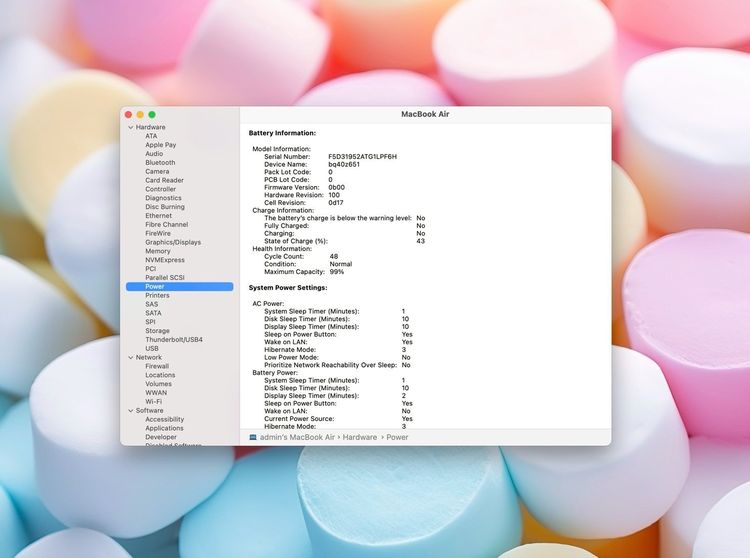Image resolution: width=750 pixels, height=558 pixels.
Task: Collapse the Hardware section chevron
Action: pyautogui.click(x=131, y=128)
